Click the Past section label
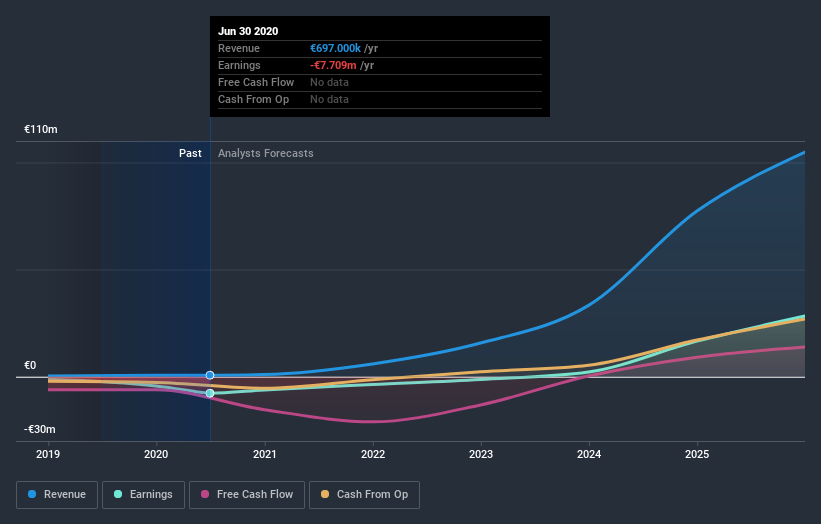 [x=190, y=153]
